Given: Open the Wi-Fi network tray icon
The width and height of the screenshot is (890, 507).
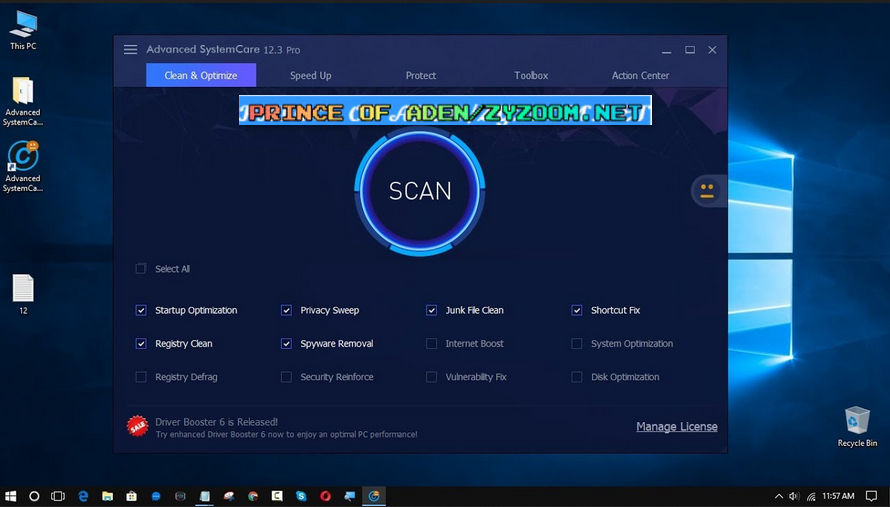Looking at the screenshot, I should click(811, 496).
